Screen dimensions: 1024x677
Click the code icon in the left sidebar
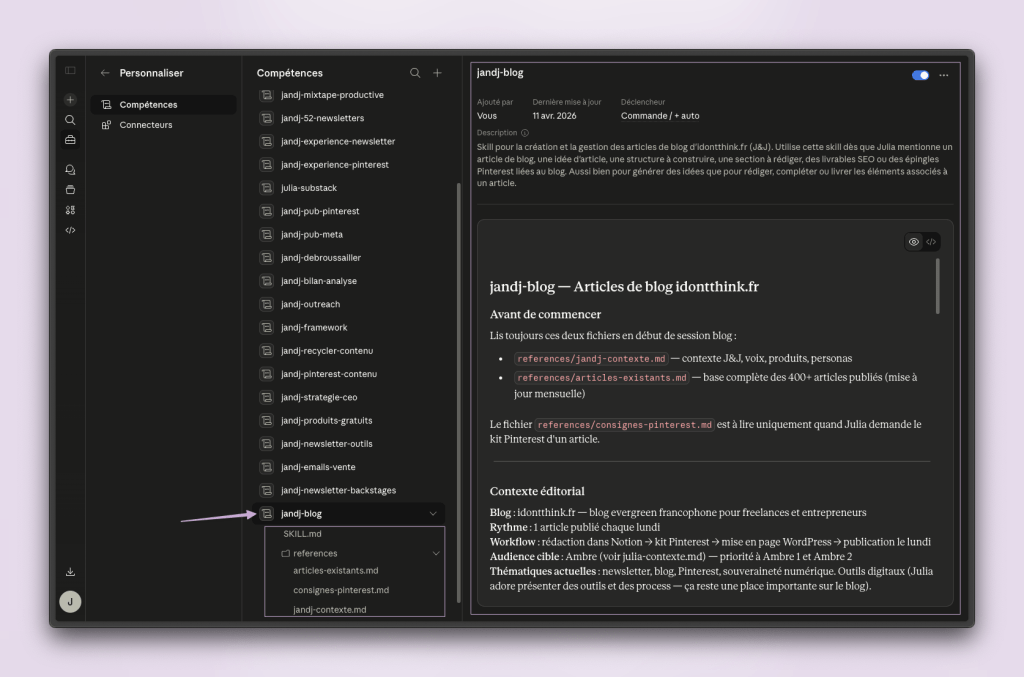70,230
